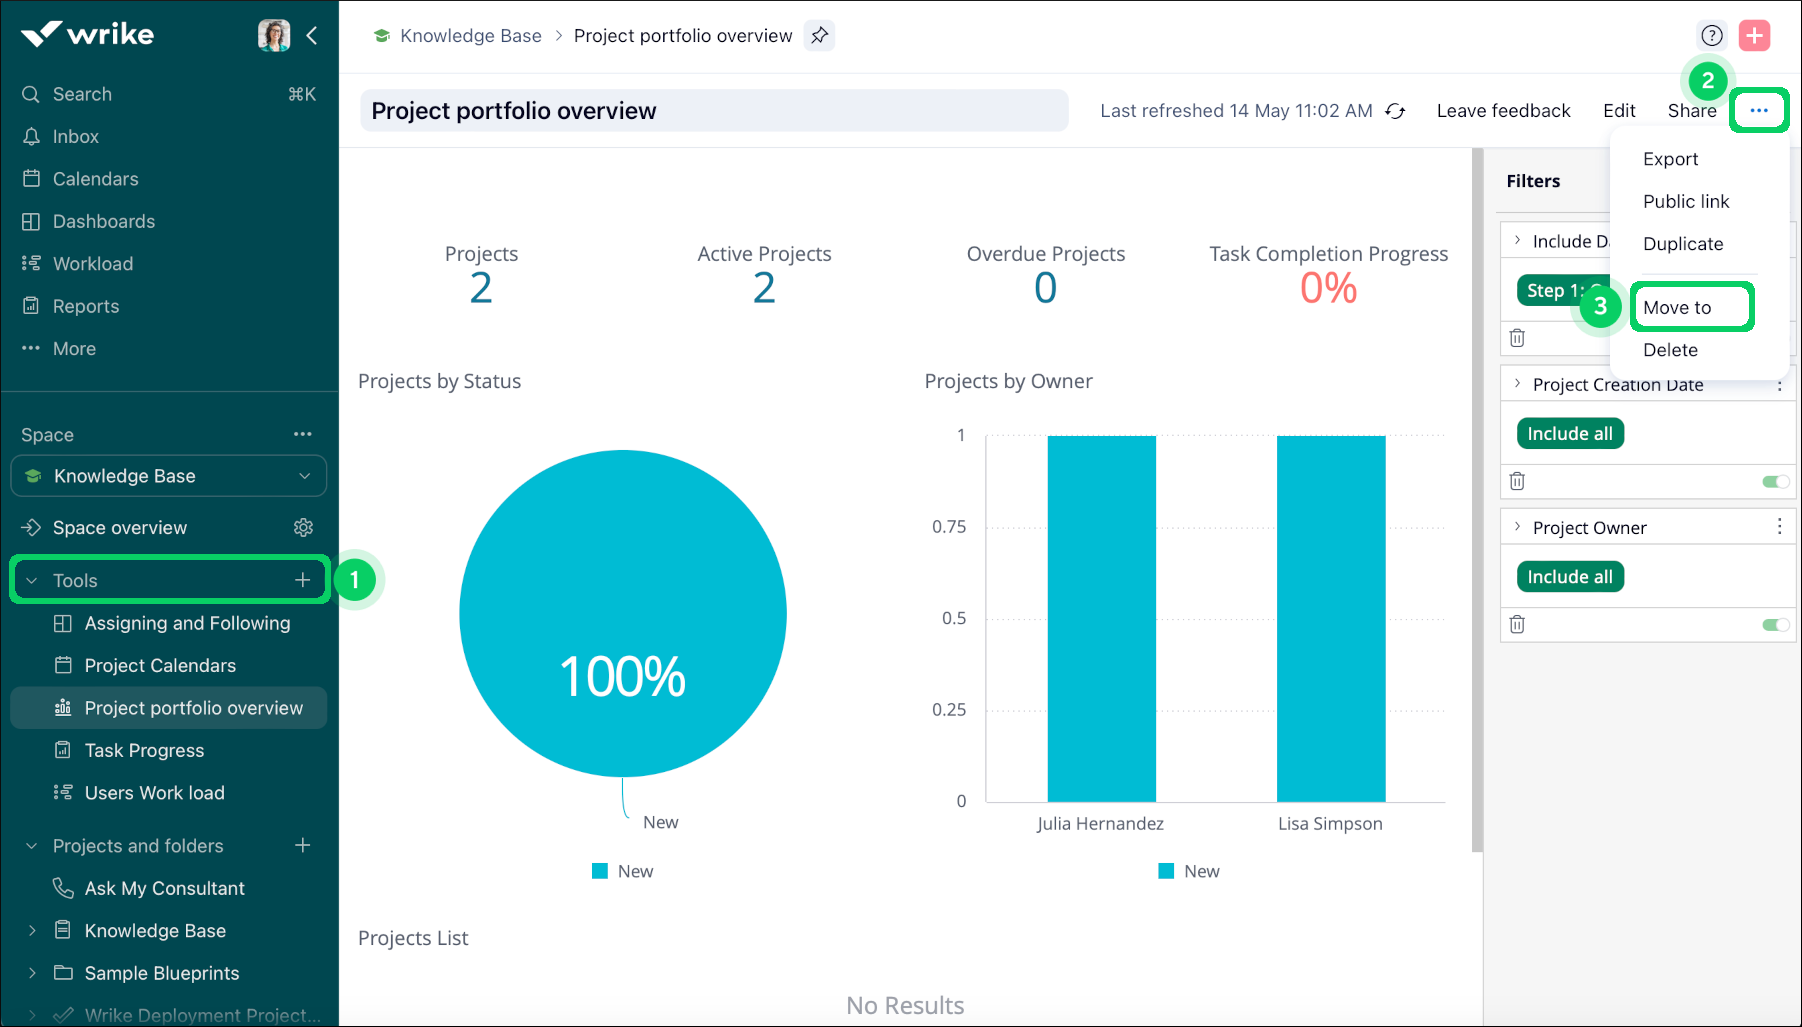The image size is (1802, 1027).
Task: Toggle the Project Creation Date filter switch
Action: pyautogui.click(x=1775, y=482)
